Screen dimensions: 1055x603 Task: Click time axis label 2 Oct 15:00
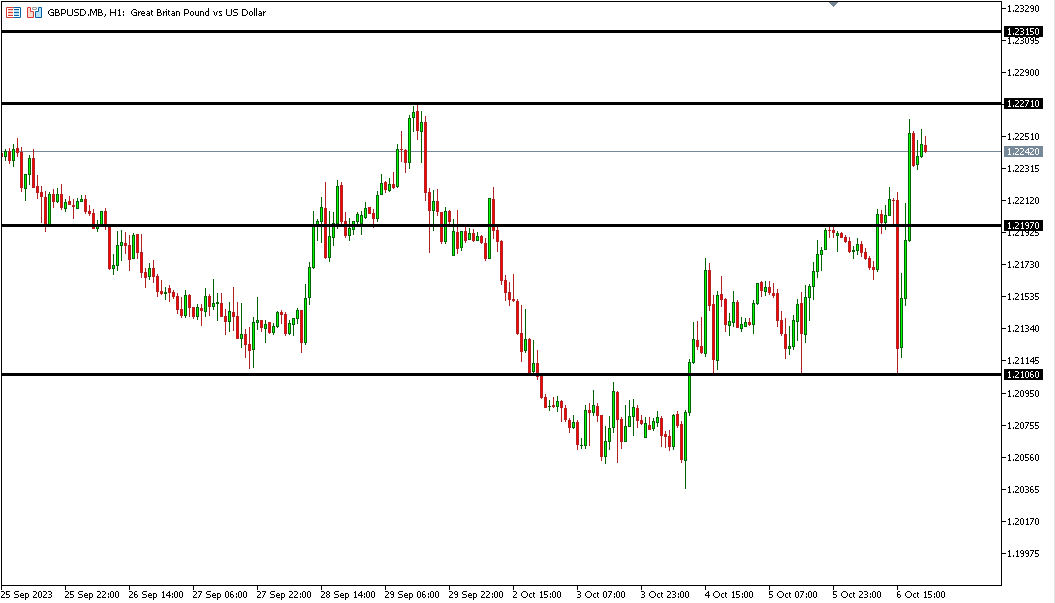[x=537, y=595]
